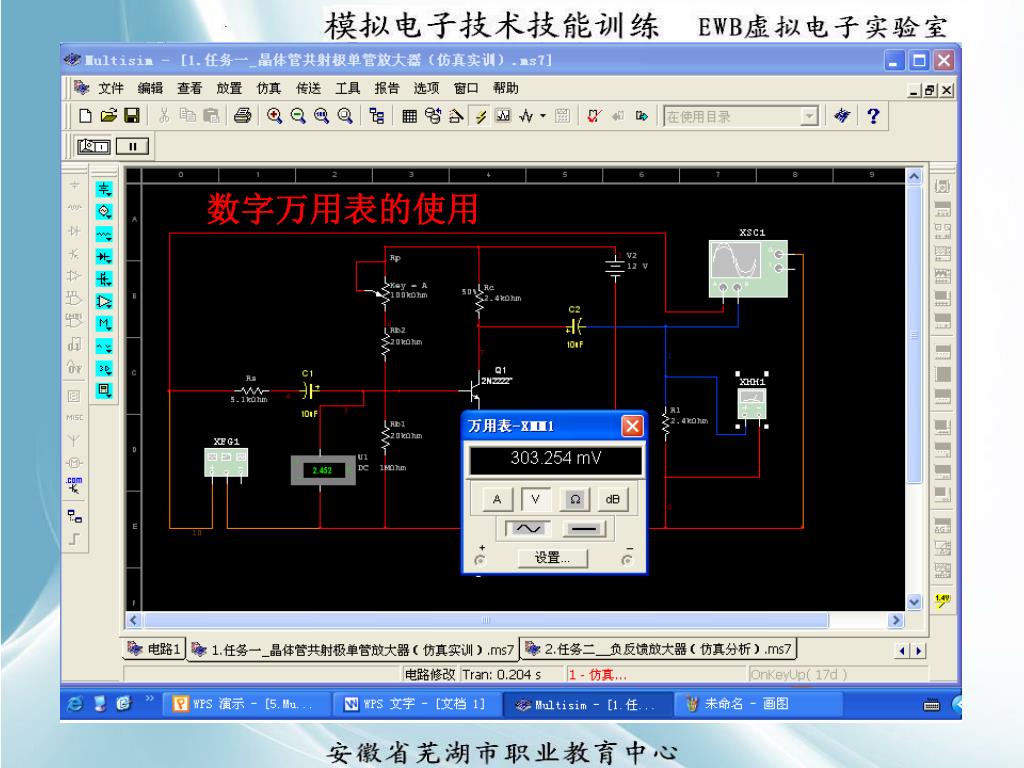Image resolution: width=1024 pixels, height=768 pixels.
Task: Toggle the design hierarchy tree icon
Action: [x=377, y=116]
